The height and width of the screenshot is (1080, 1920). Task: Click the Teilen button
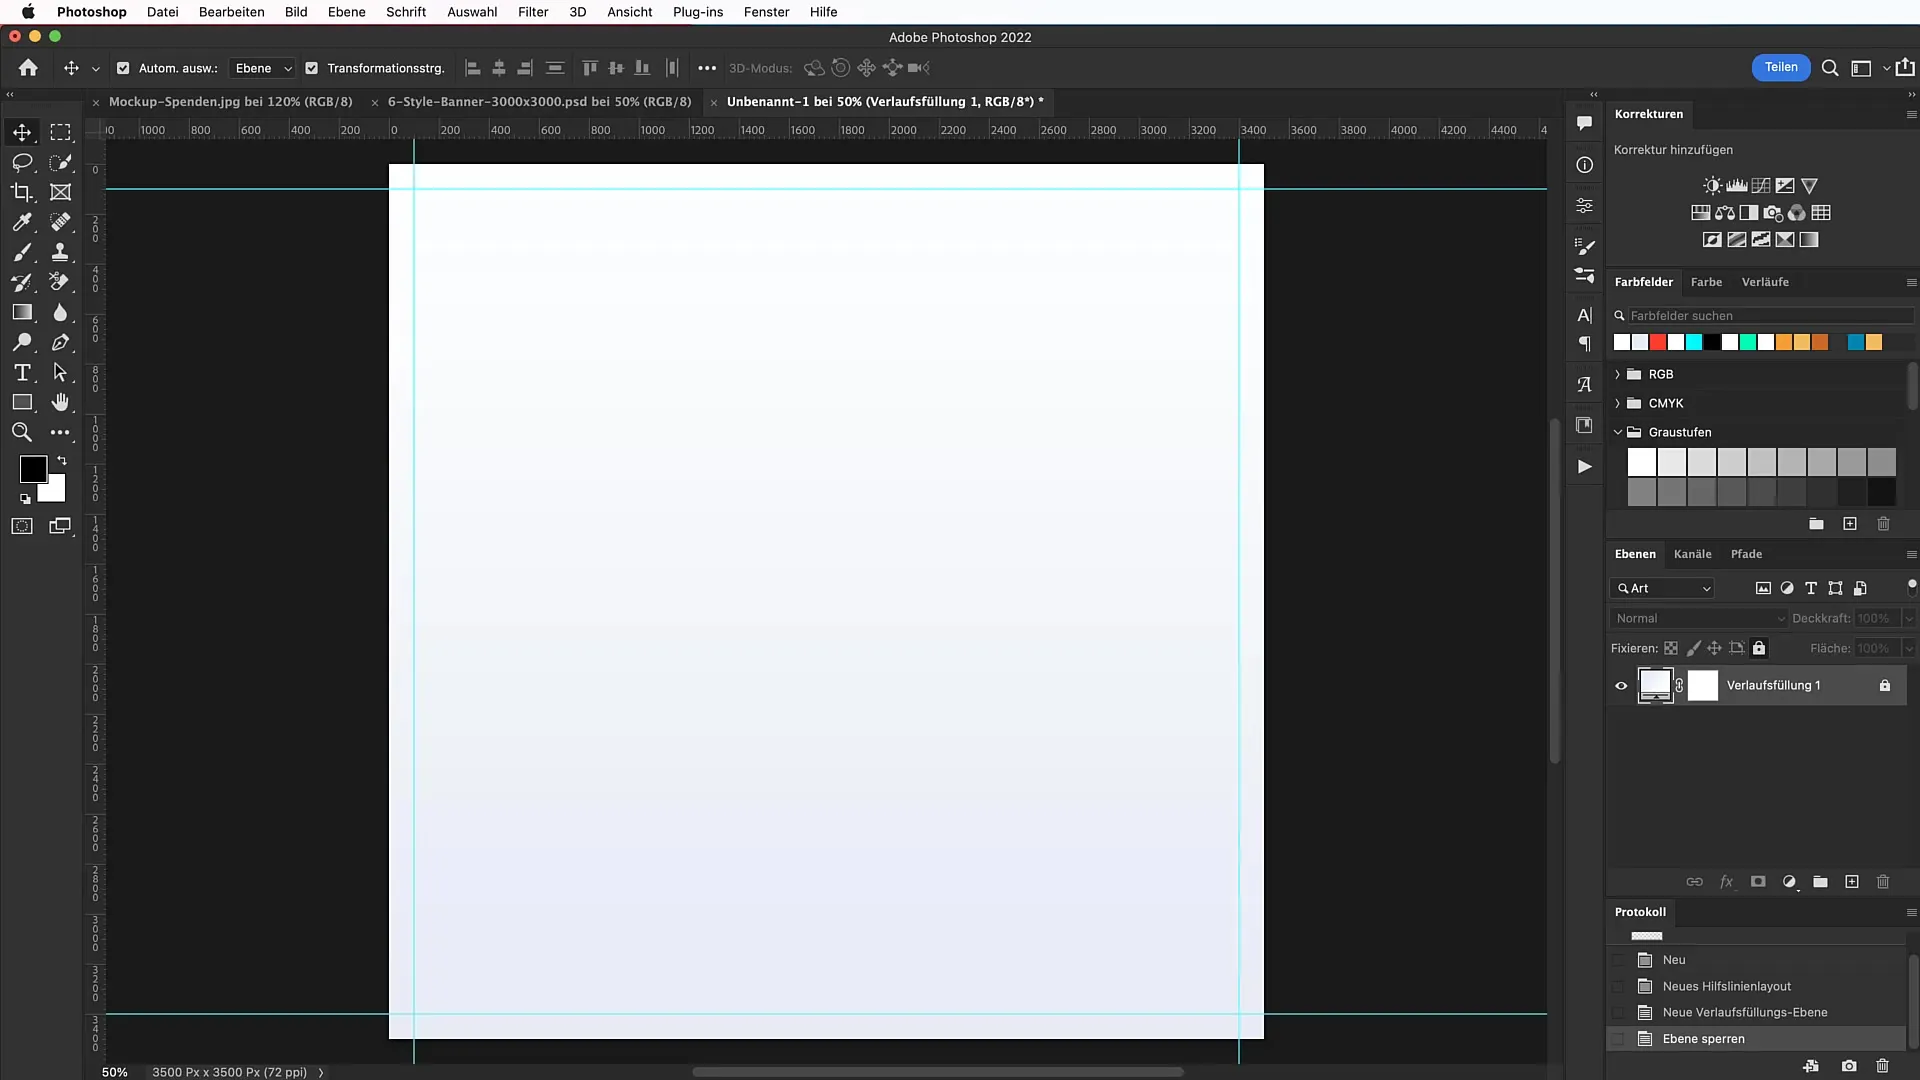(1782, 67)
